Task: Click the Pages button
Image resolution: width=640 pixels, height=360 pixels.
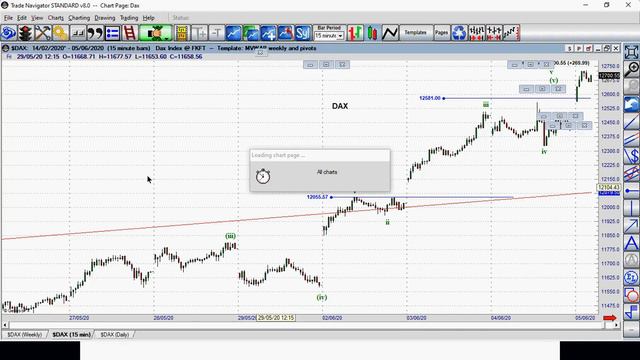Action: click(442, 33)
